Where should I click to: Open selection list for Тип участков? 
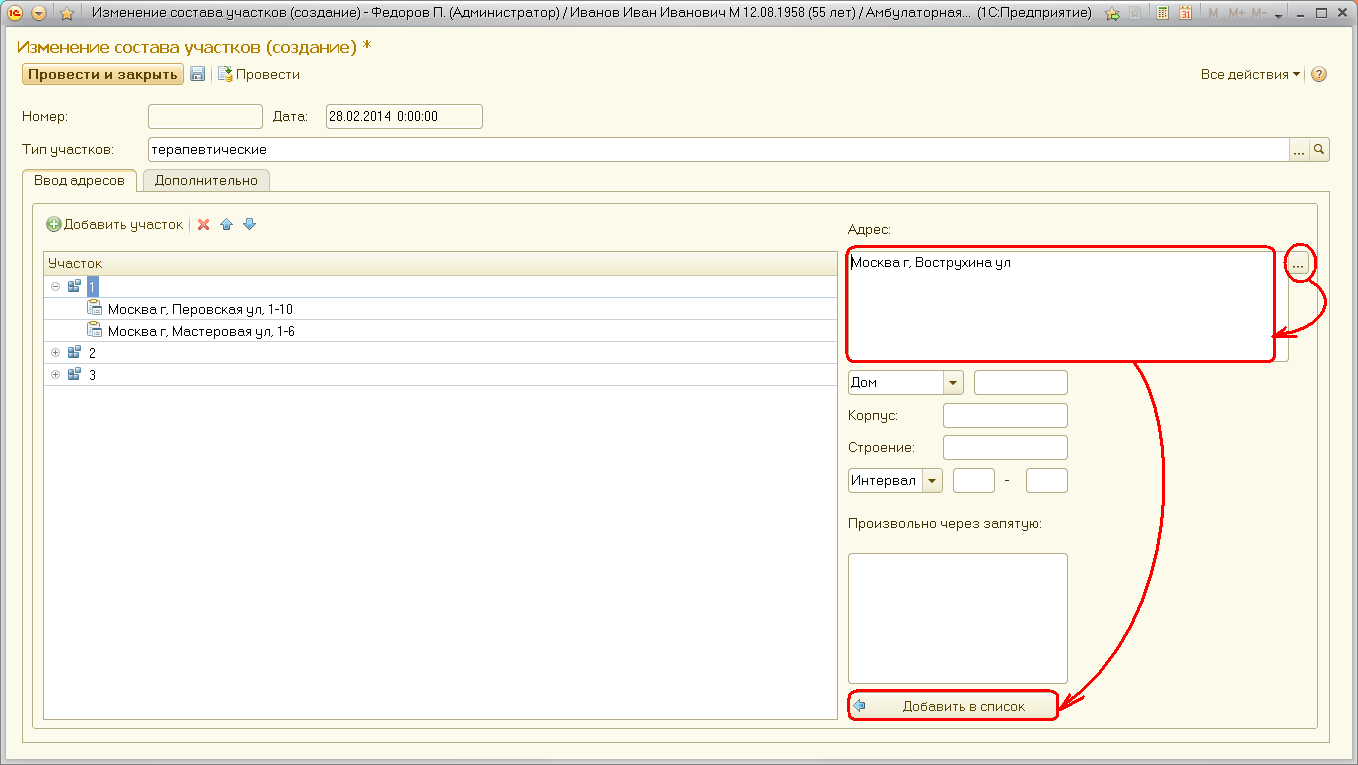[1299, 150]
